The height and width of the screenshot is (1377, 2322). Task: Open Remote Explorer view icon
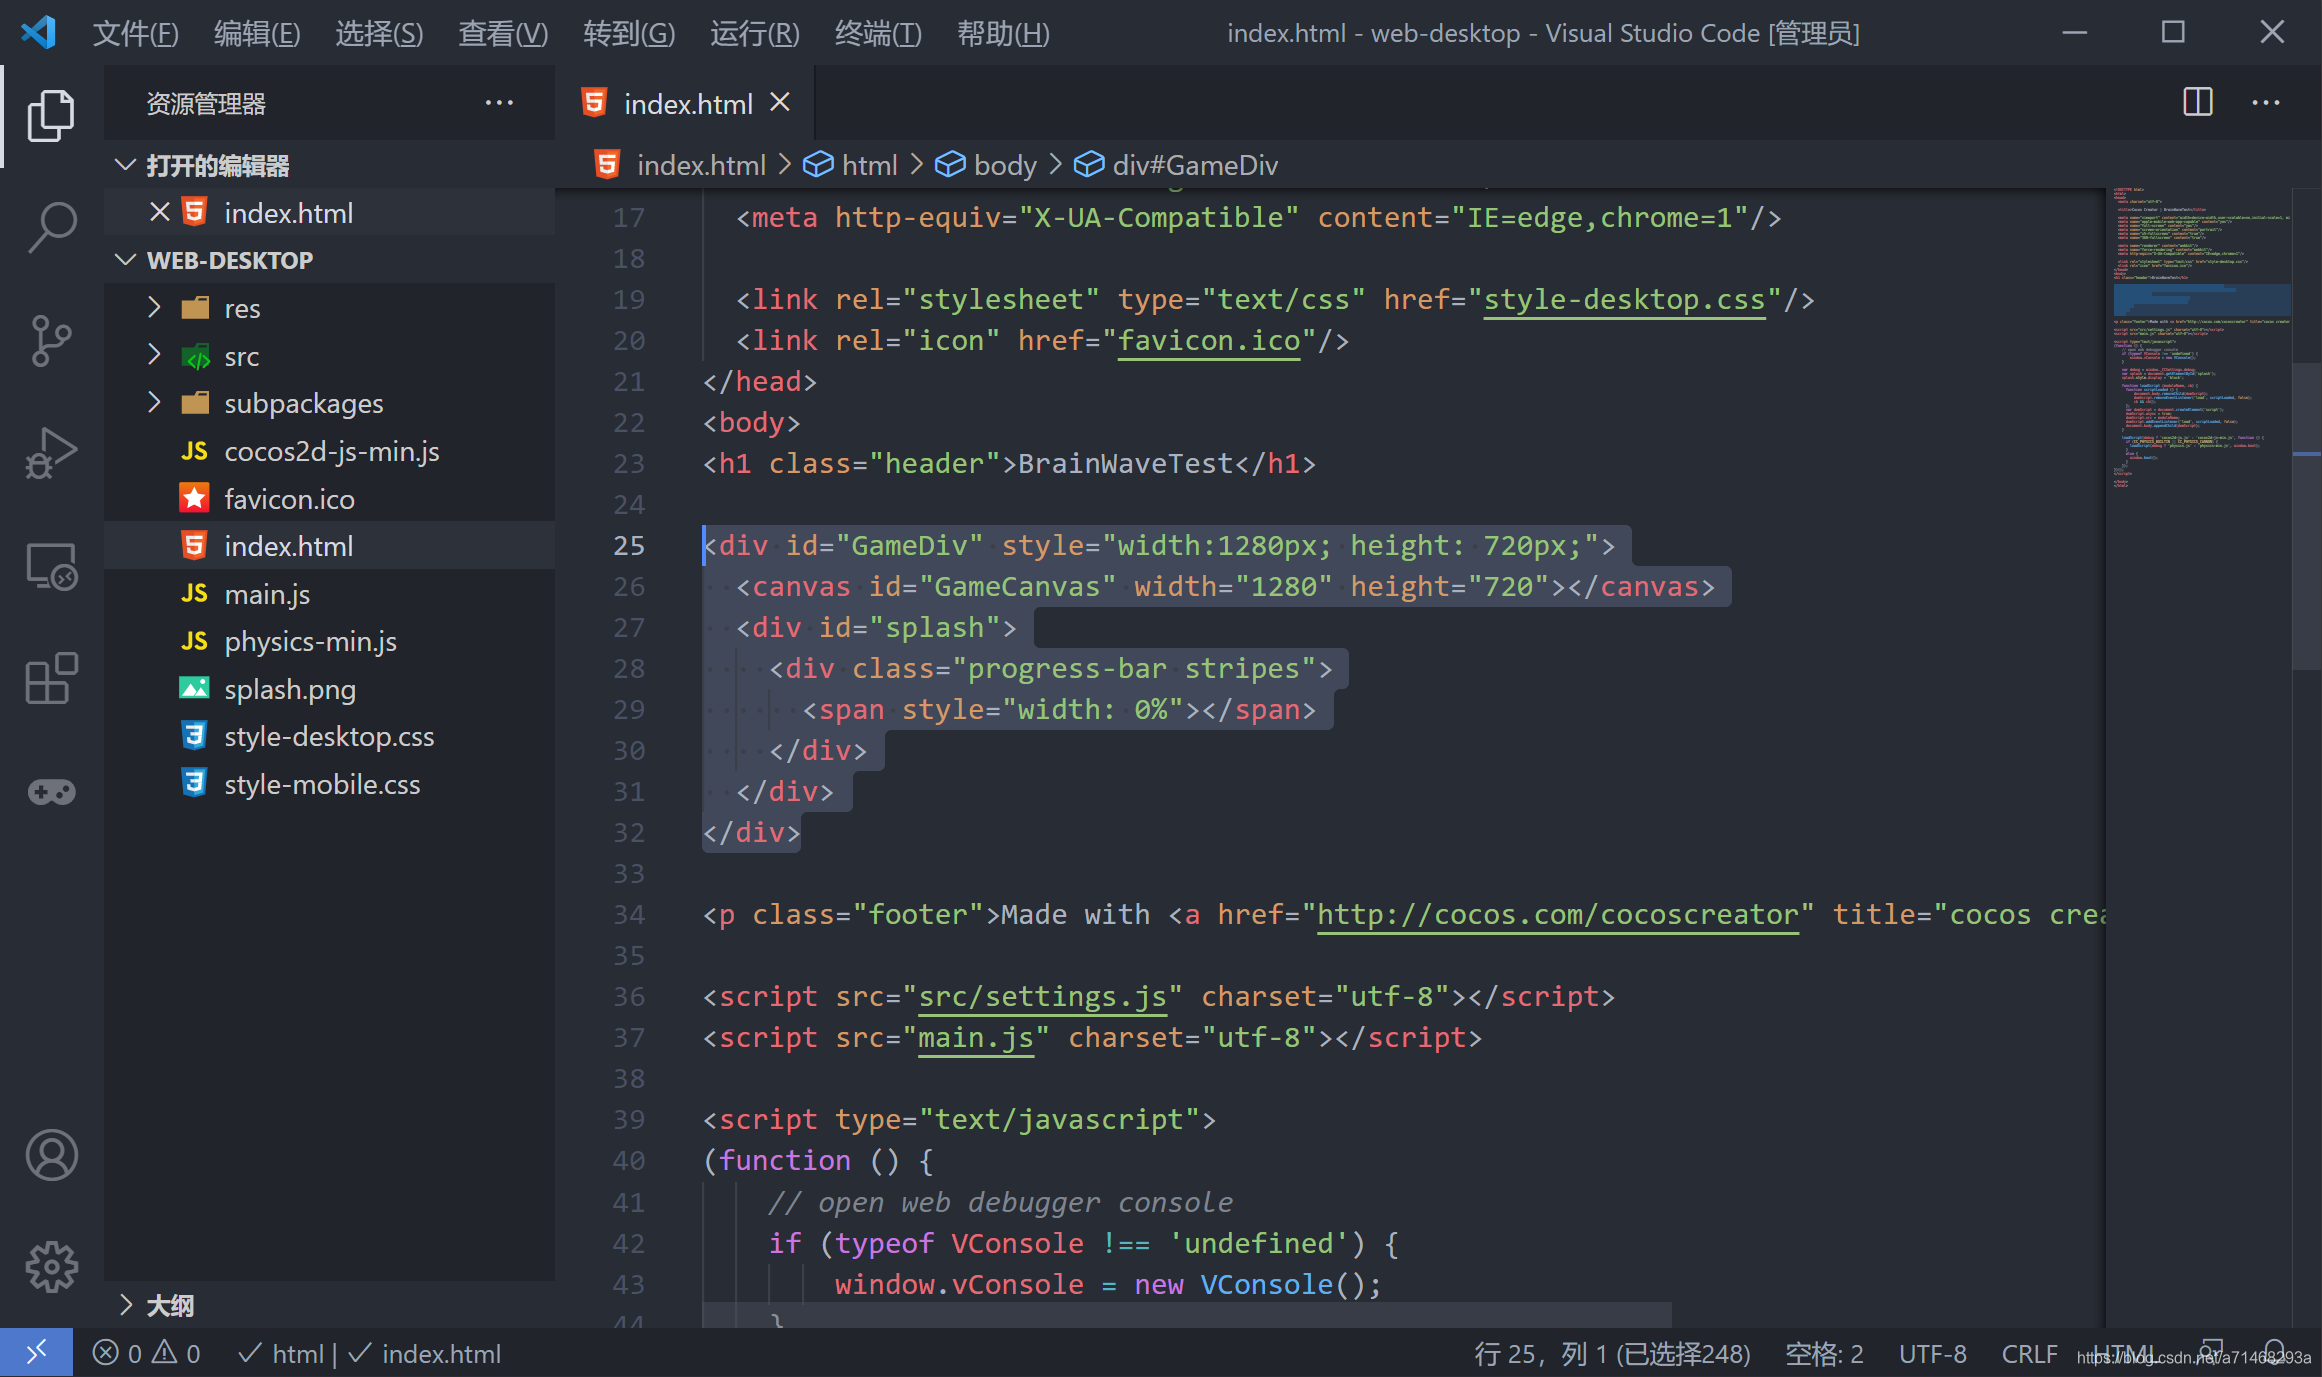pyautogui.click(x=51, y=566)
